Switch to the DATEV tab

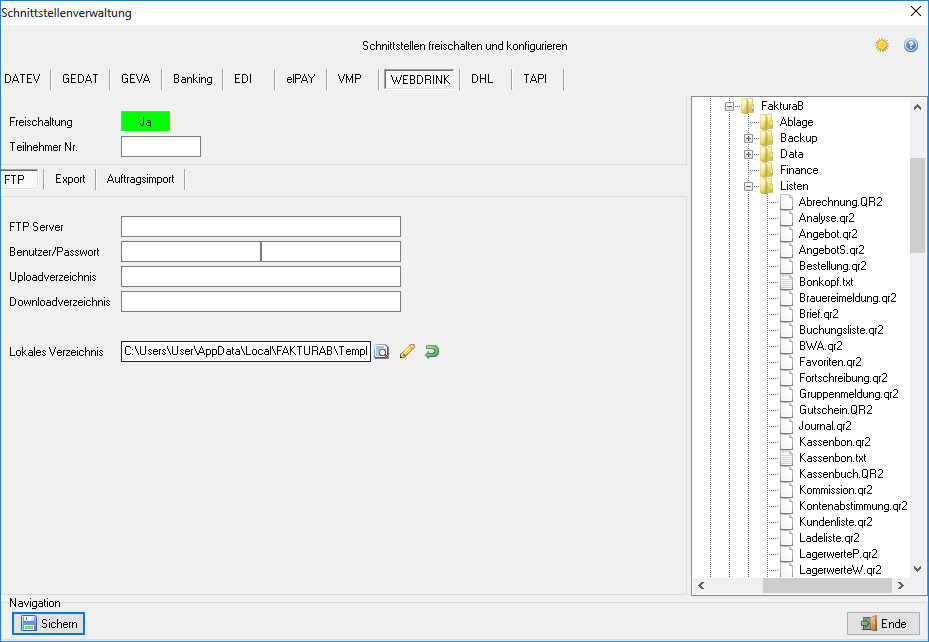pyautogui.click(x=23, y=79)
